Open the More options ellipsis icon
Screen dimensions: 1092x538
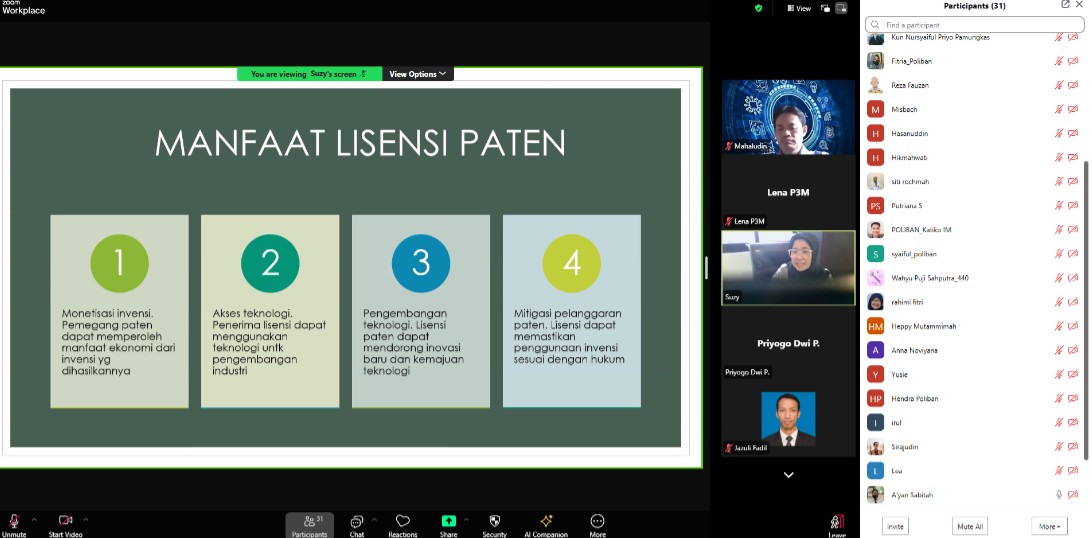tap(597, 521)
